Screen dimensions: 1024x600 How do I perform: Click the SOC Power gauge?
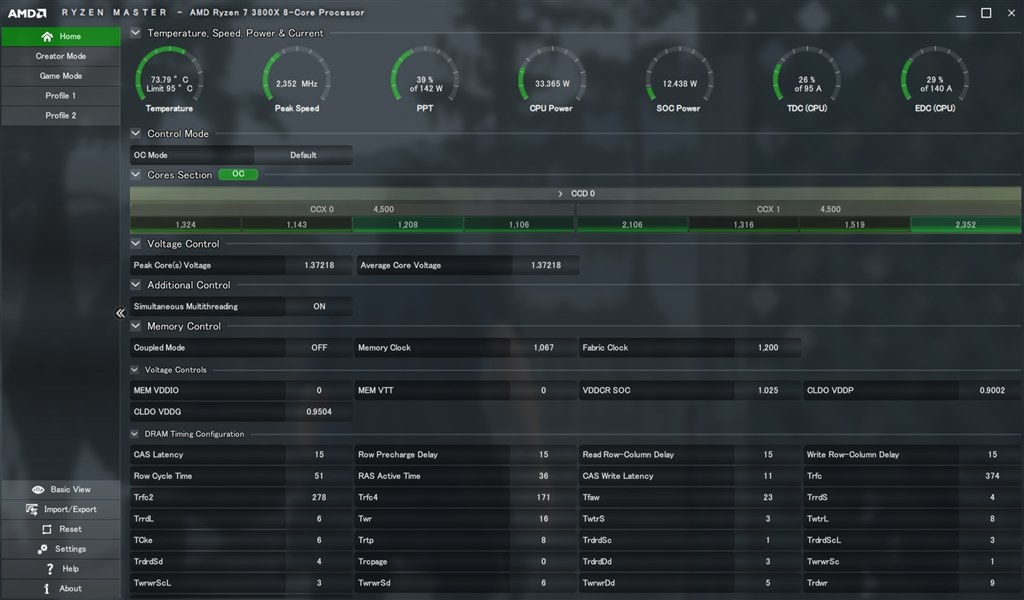click(x=679, y=80)
